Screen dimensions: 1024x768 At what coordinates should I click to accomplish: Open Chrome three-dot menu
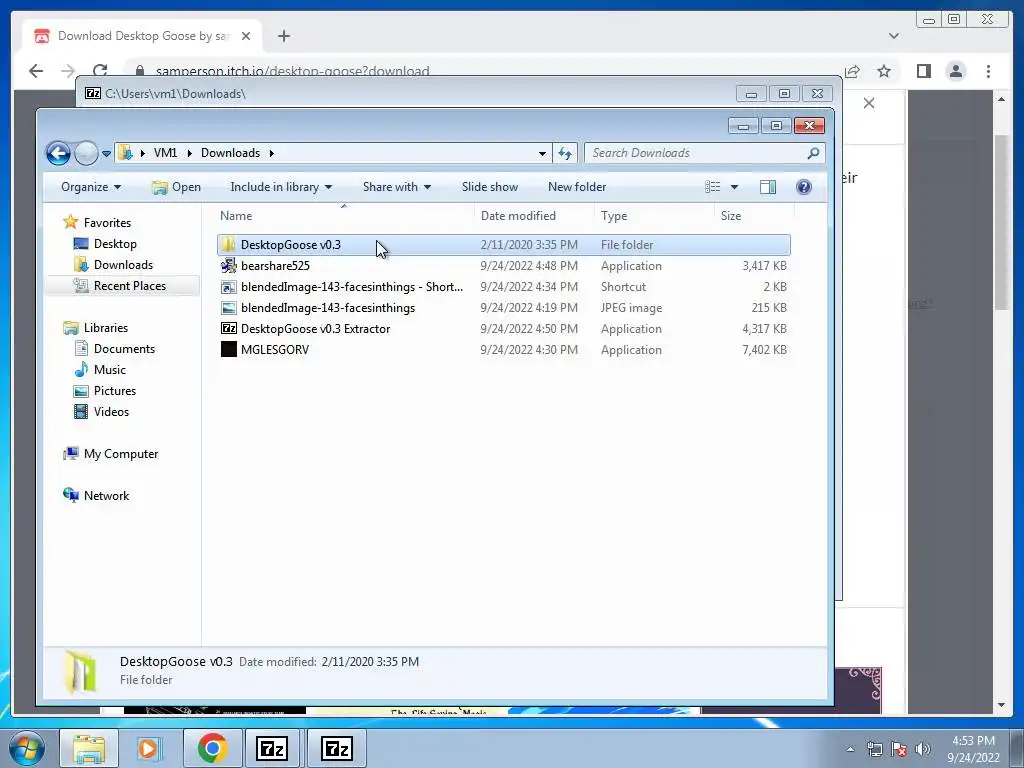(x=988, y=71)
